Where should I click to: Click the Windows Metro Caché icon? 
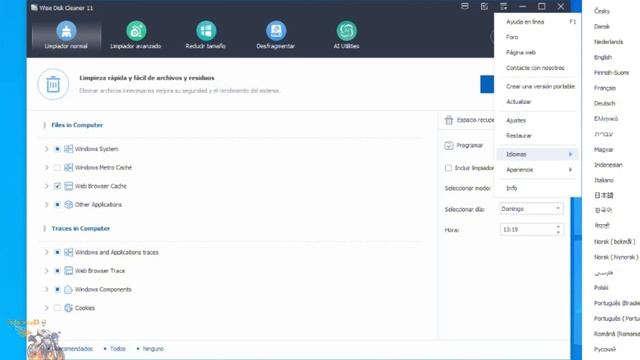pyautogui.click(x=68, y=167)
